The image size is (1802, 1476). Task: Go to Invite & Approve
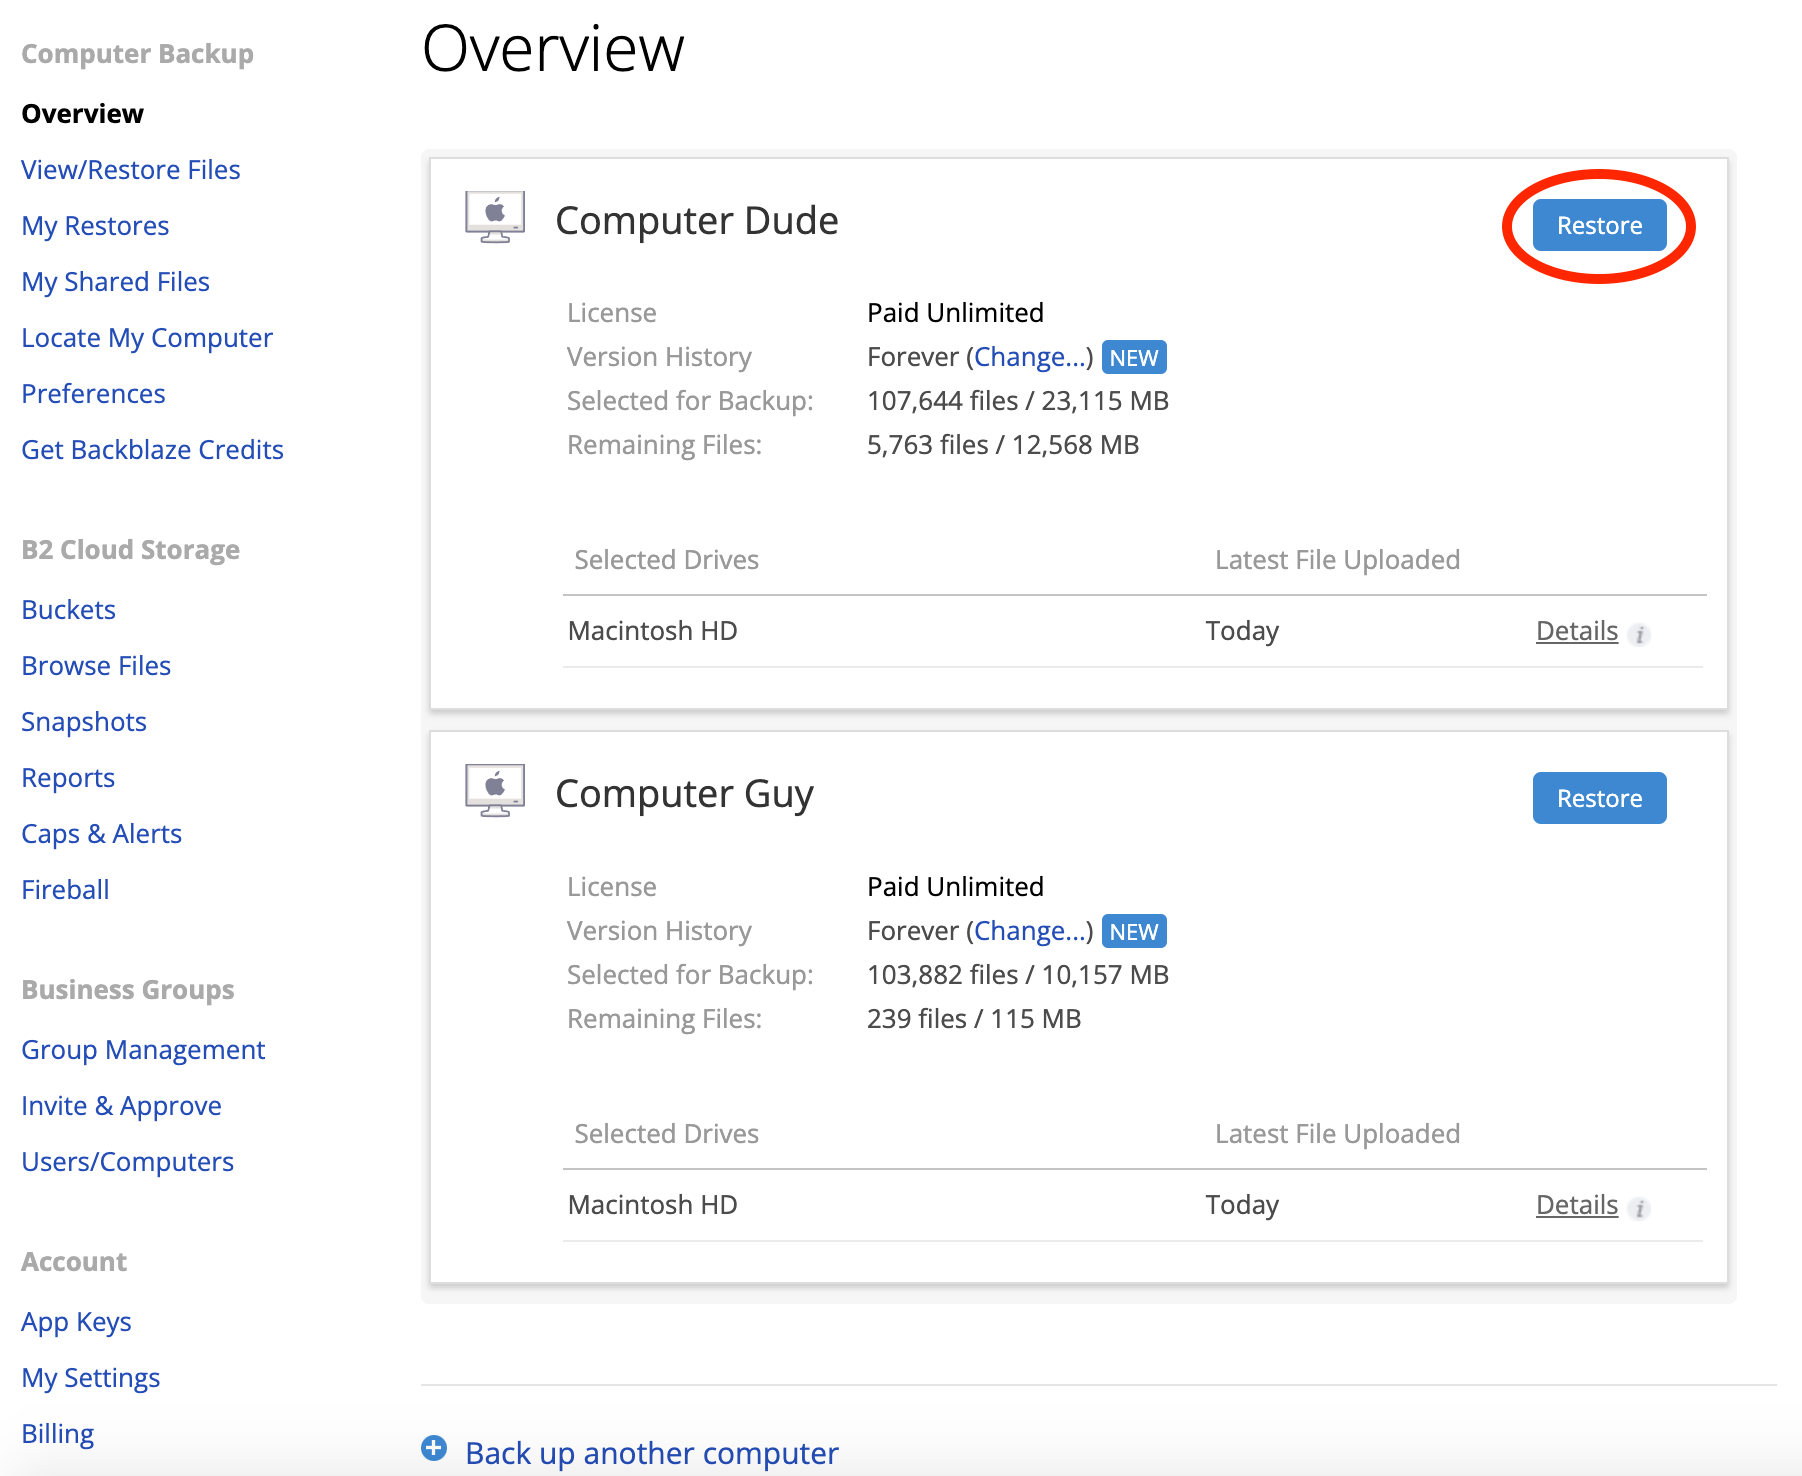[122, 1106]
